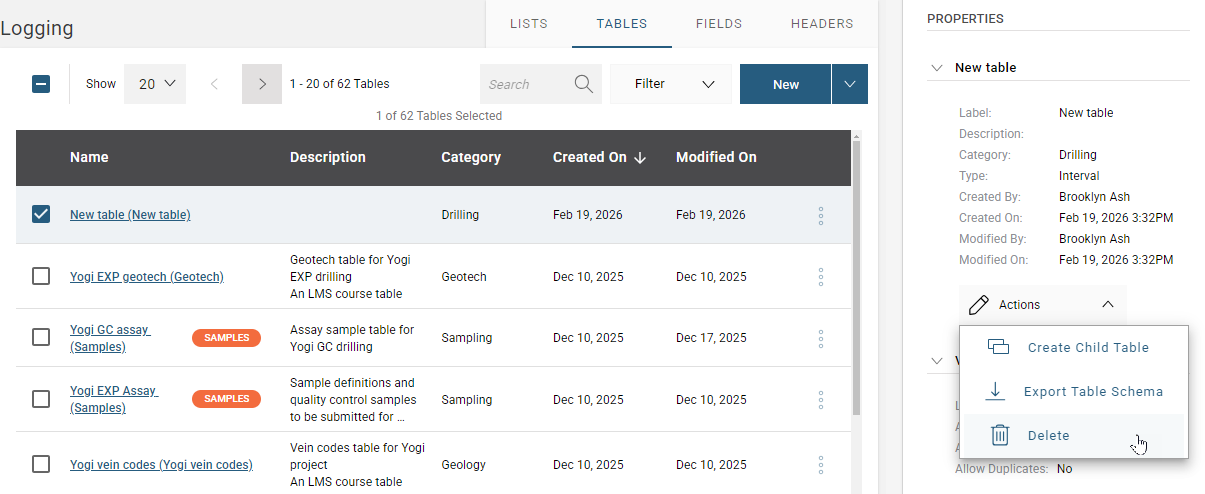Image resolution: width=1205 pixels, height=494 pixels.
Task: Click the search magnifier icon
Action: pos(584,84)
